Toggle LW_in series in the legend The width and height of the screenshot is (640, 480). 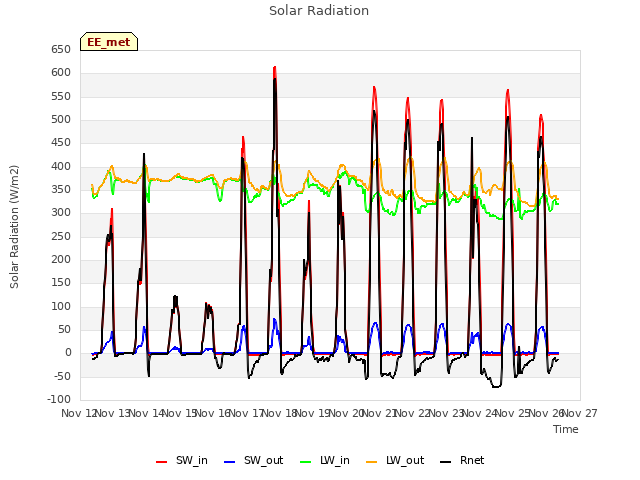[325, 460]
